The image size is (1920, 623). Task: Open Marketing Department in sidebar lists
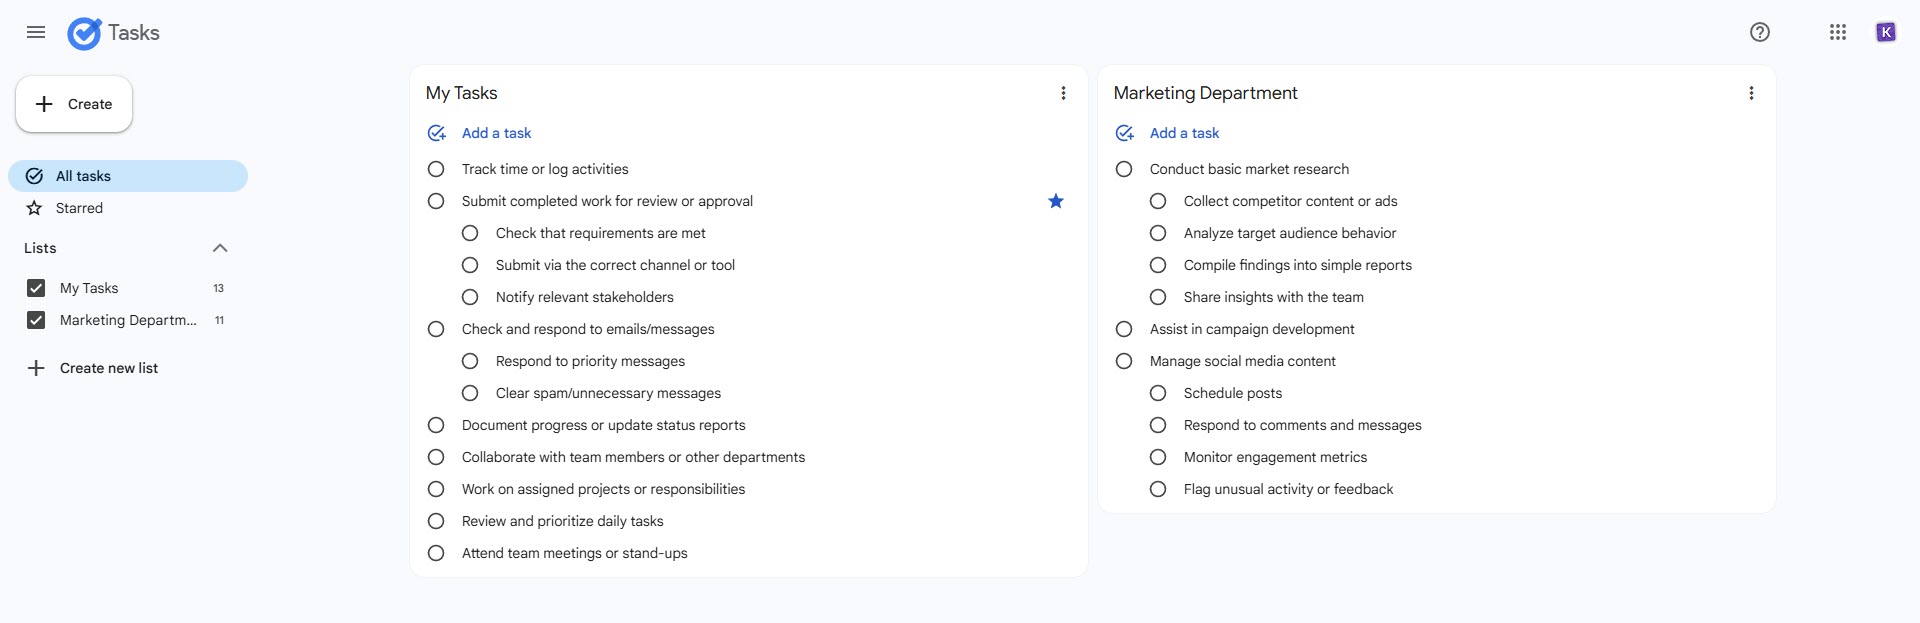pos(128,320)
